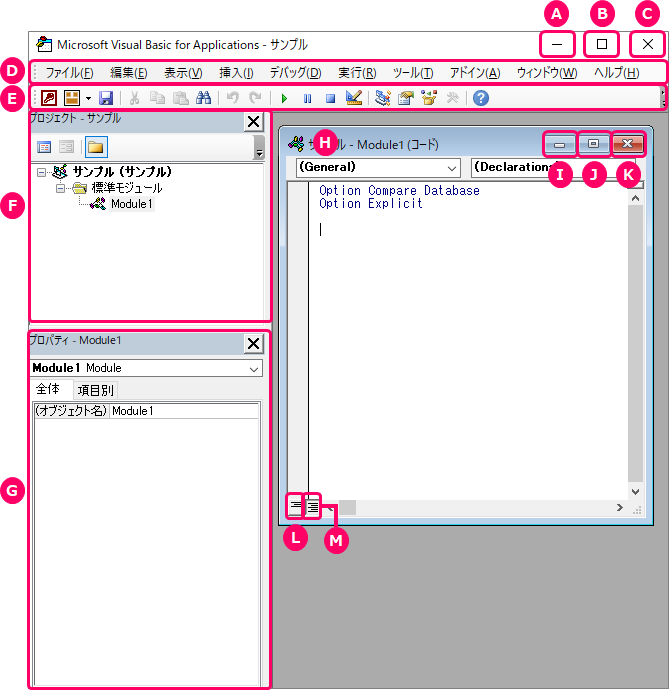The width and height of the screenshot is (669, 690).
Task: Click the (オブジェクト名) property label
Action: [x=71, y=411]
